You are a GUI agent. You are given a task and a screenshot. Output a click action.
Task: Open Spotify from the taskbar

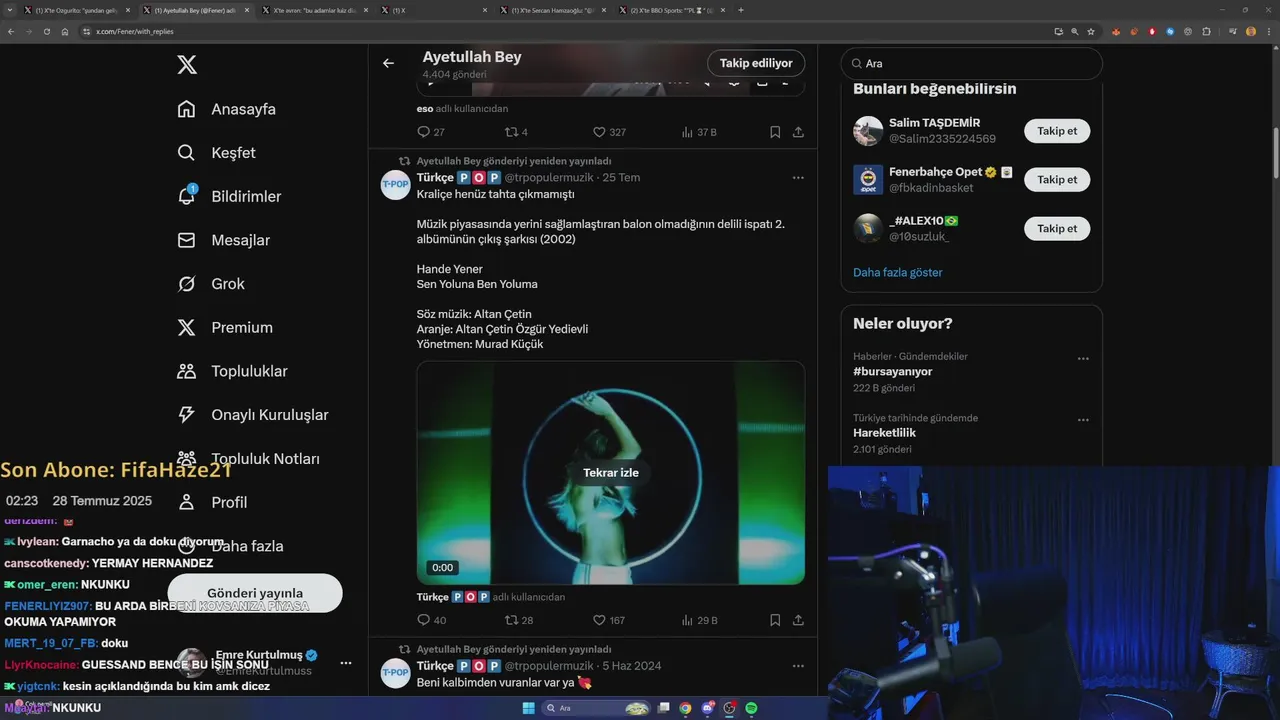tap(752, 708)
